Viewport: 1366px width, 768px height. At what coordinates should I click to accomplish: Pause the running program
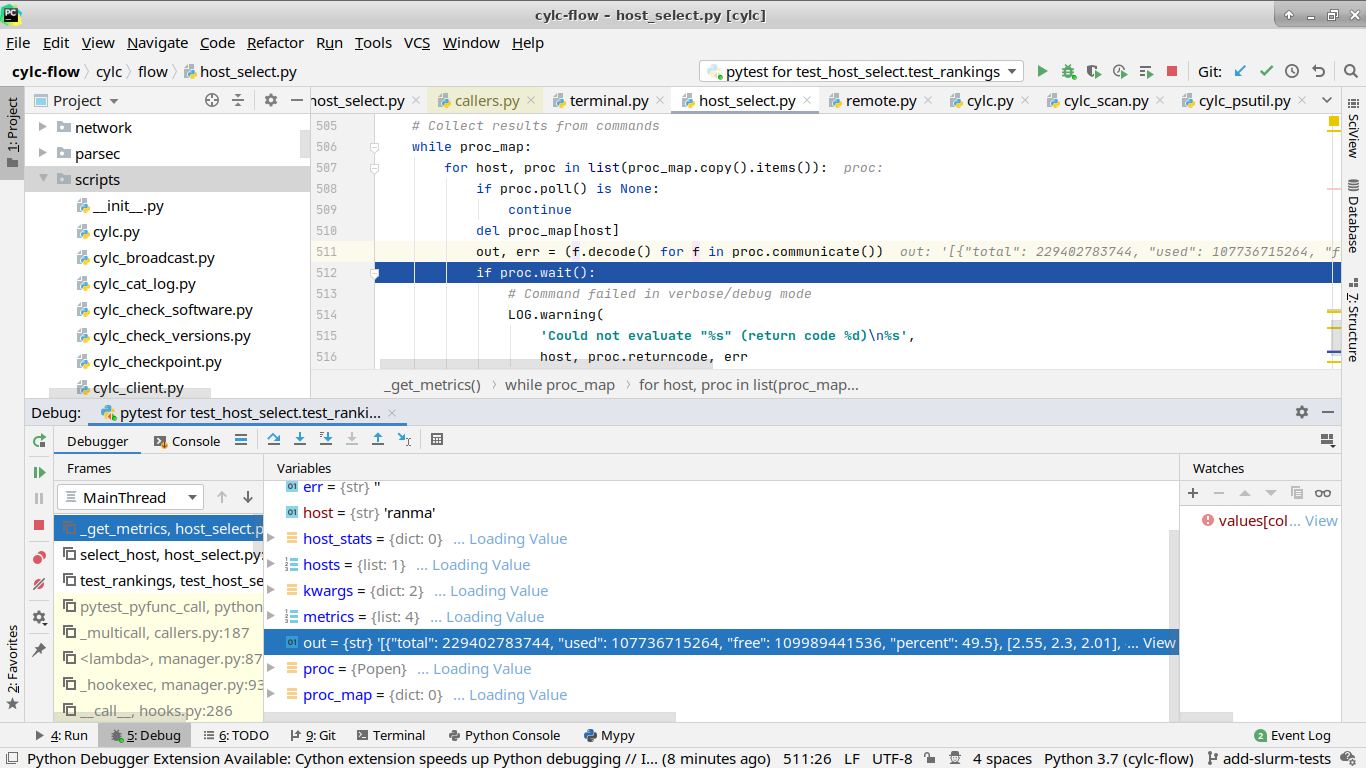click(38, 497)
